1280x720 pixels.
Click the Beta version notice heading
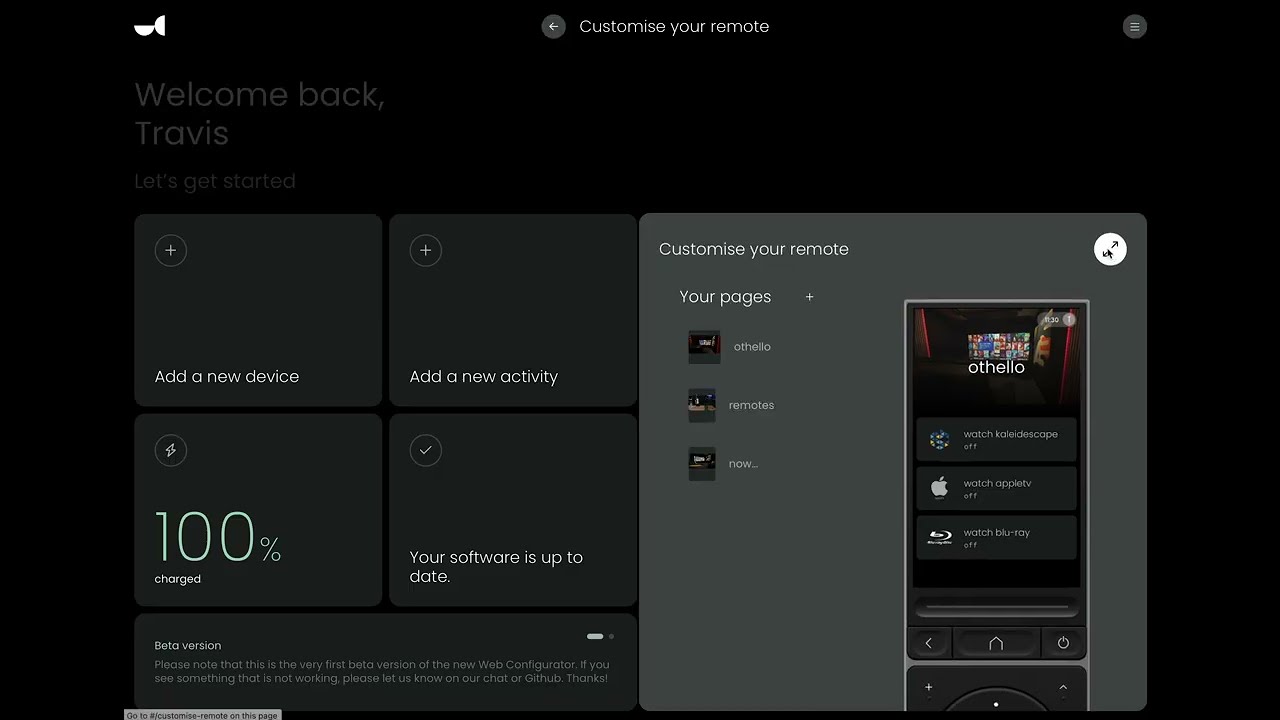[188, 646]
